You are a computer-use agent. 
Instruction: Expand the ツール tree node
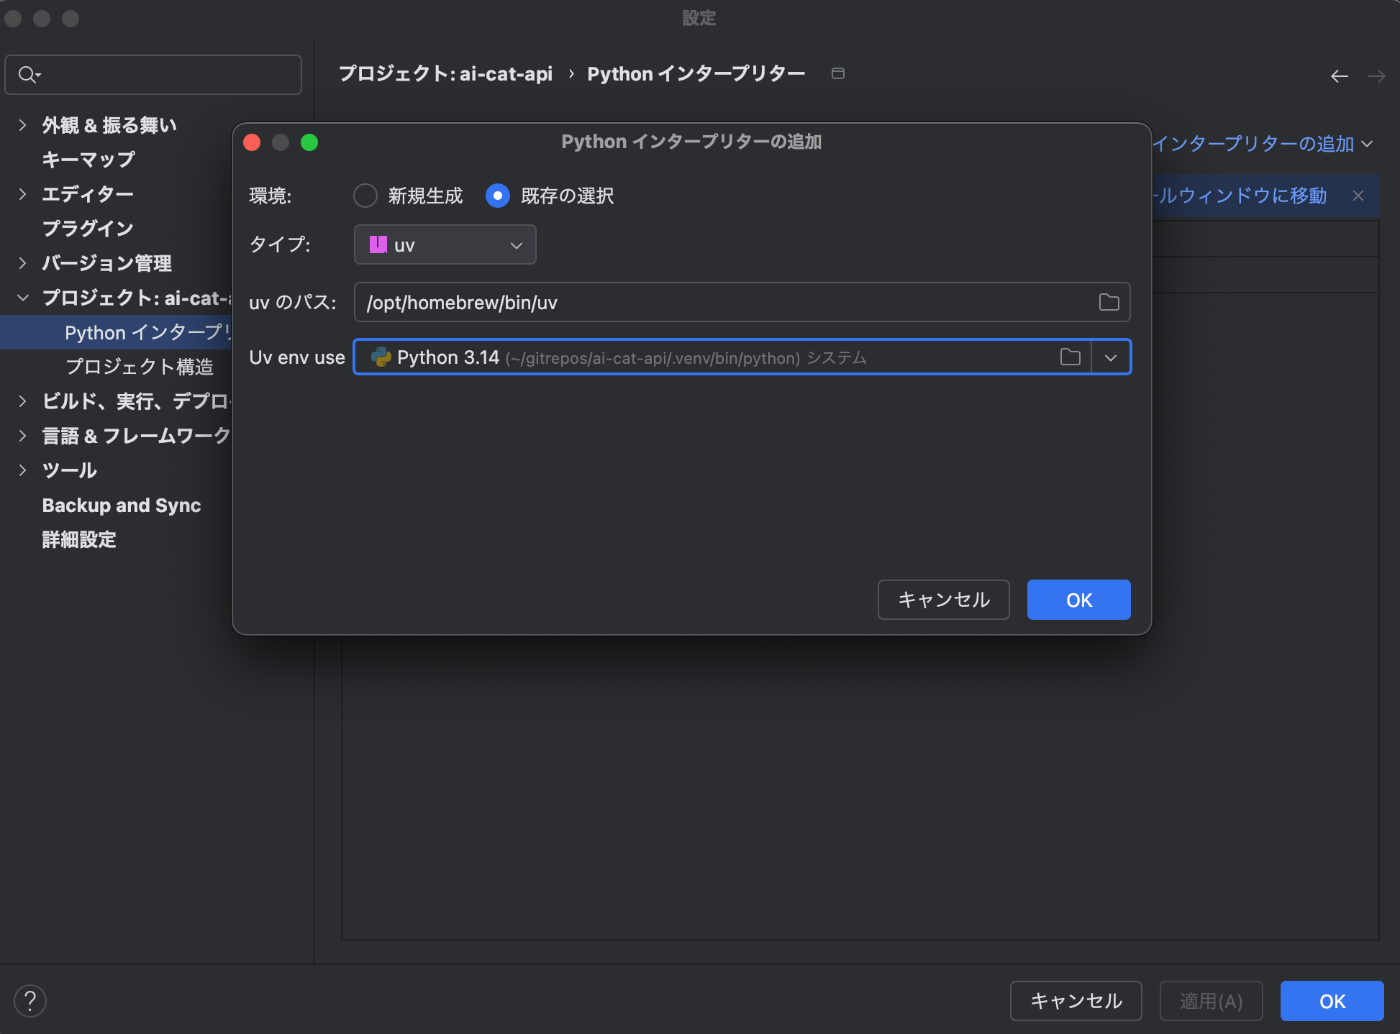[x=22, y=470]
